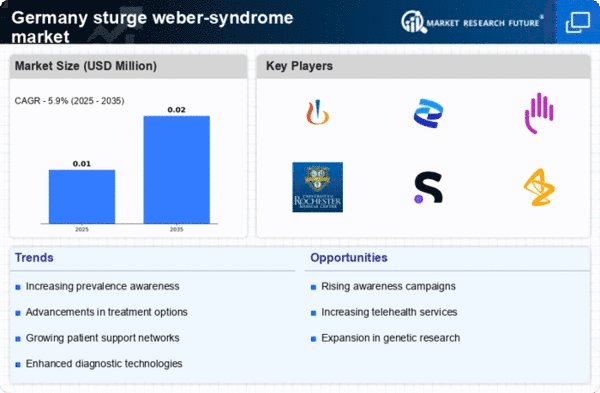Select the purple hand company logo

tap(539, 113)
